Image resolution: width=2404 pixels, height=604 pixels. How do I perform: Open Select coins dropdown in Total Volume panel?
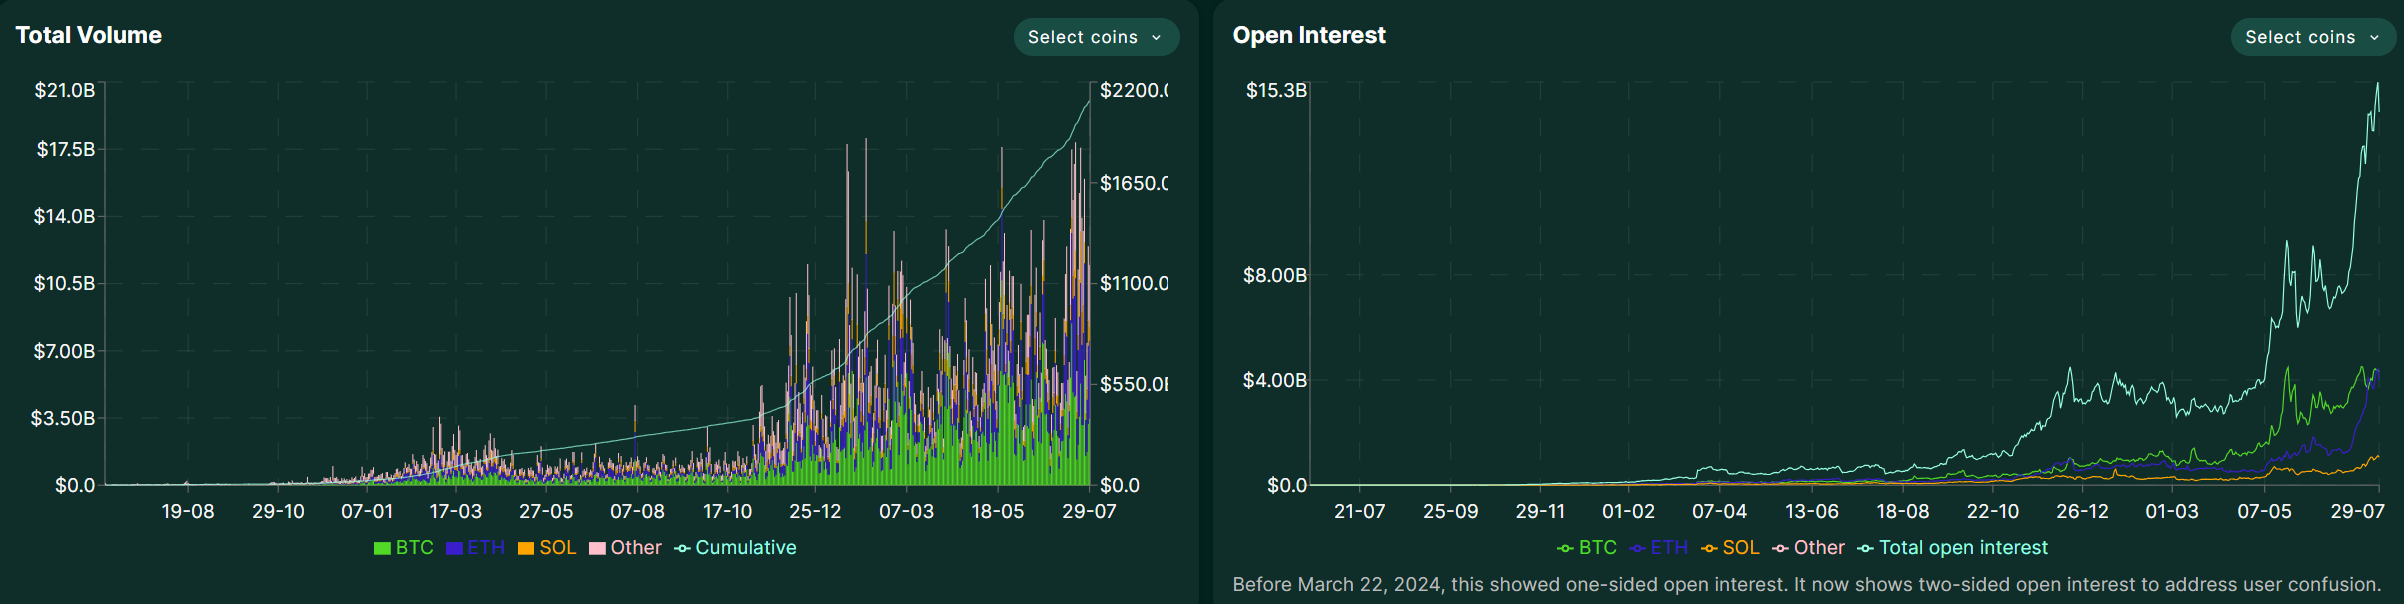[x=1096, y=37]
